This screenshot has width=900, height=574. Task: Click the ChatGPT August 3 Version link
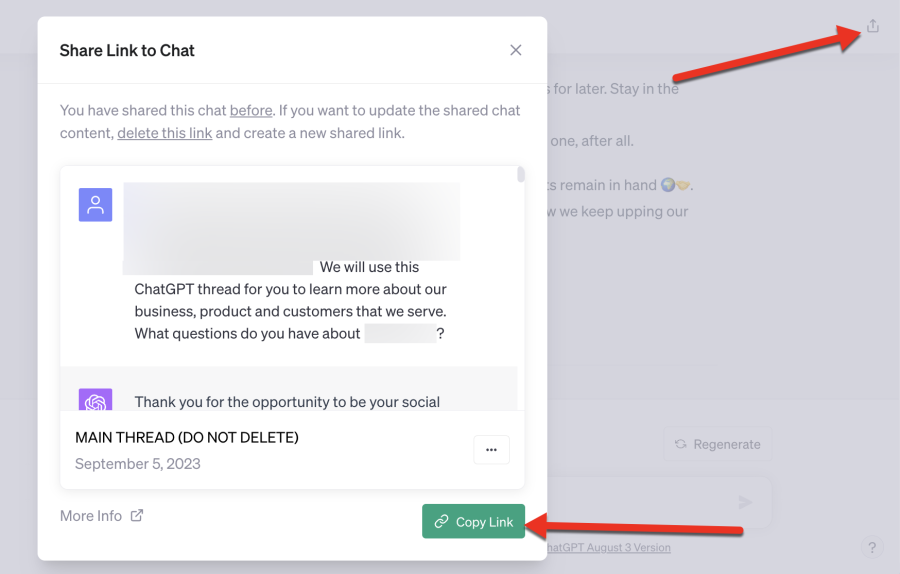click(x=608, y=548)
